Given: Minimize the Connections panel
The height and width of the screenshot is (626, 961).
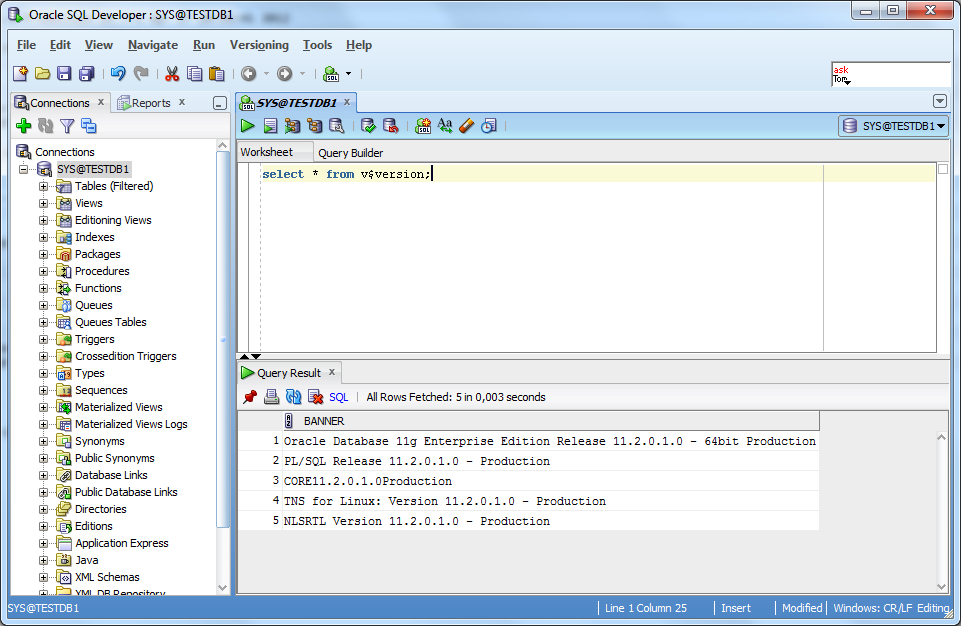Looking at the screenshot, I should (220, 103).
